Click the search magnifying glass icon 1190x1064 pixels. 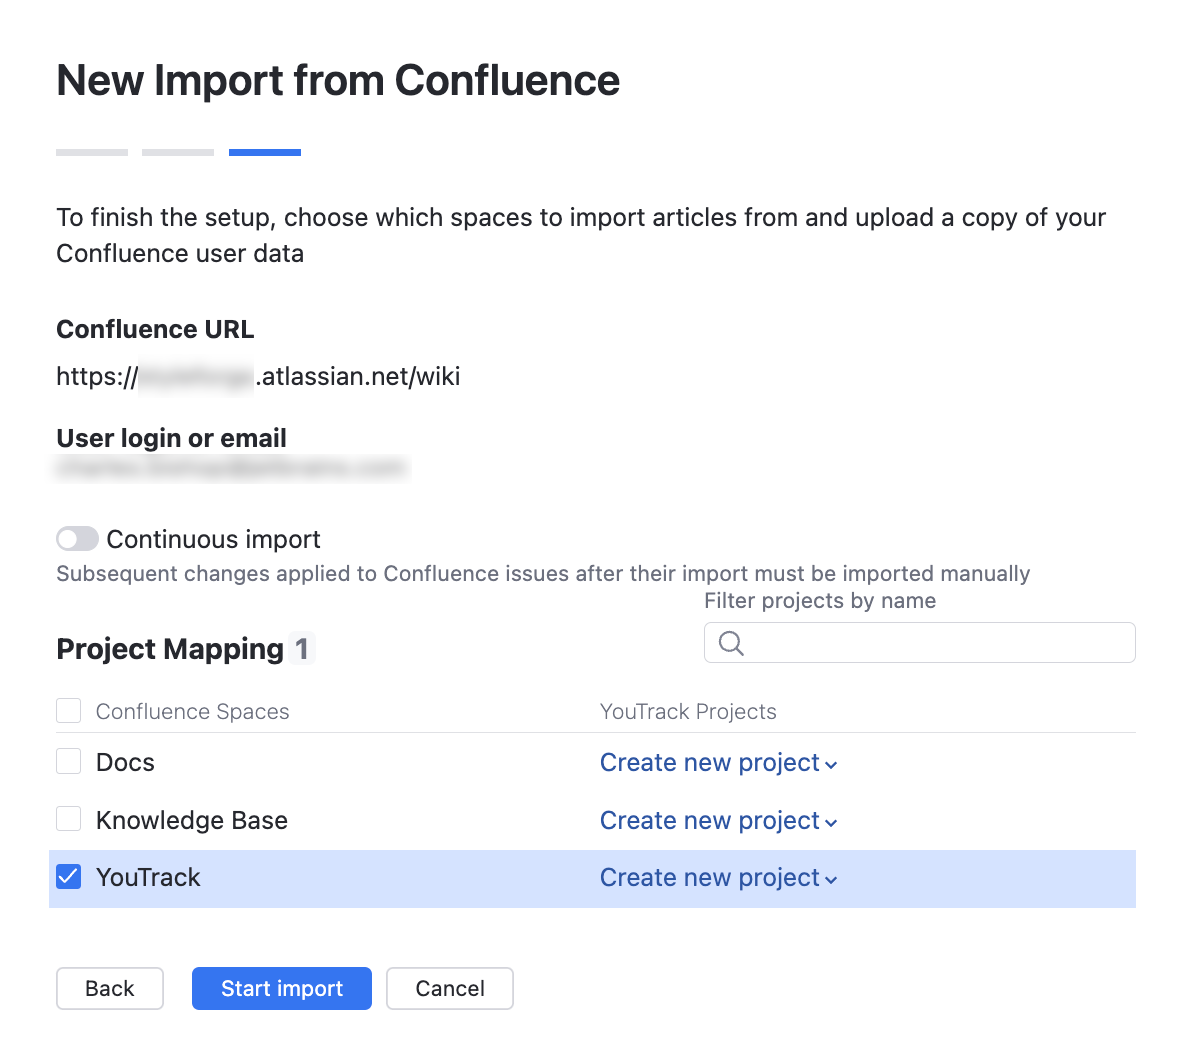(730, 643)
